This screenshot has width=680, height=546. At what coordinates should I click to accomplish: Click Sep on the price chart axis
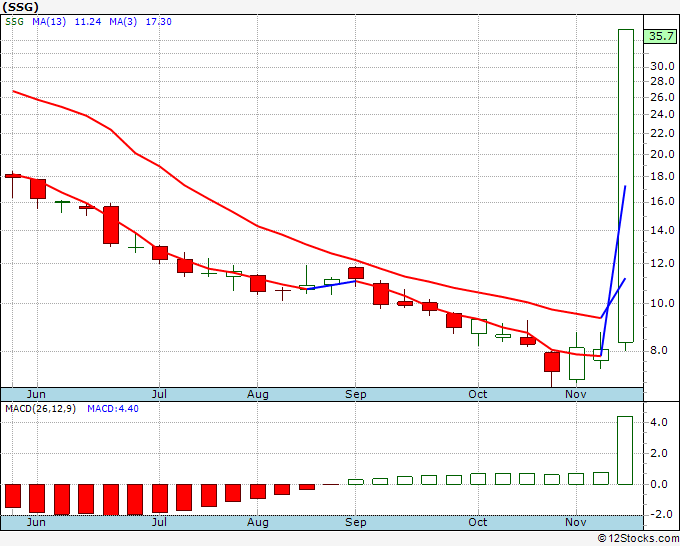click(356, 394)
